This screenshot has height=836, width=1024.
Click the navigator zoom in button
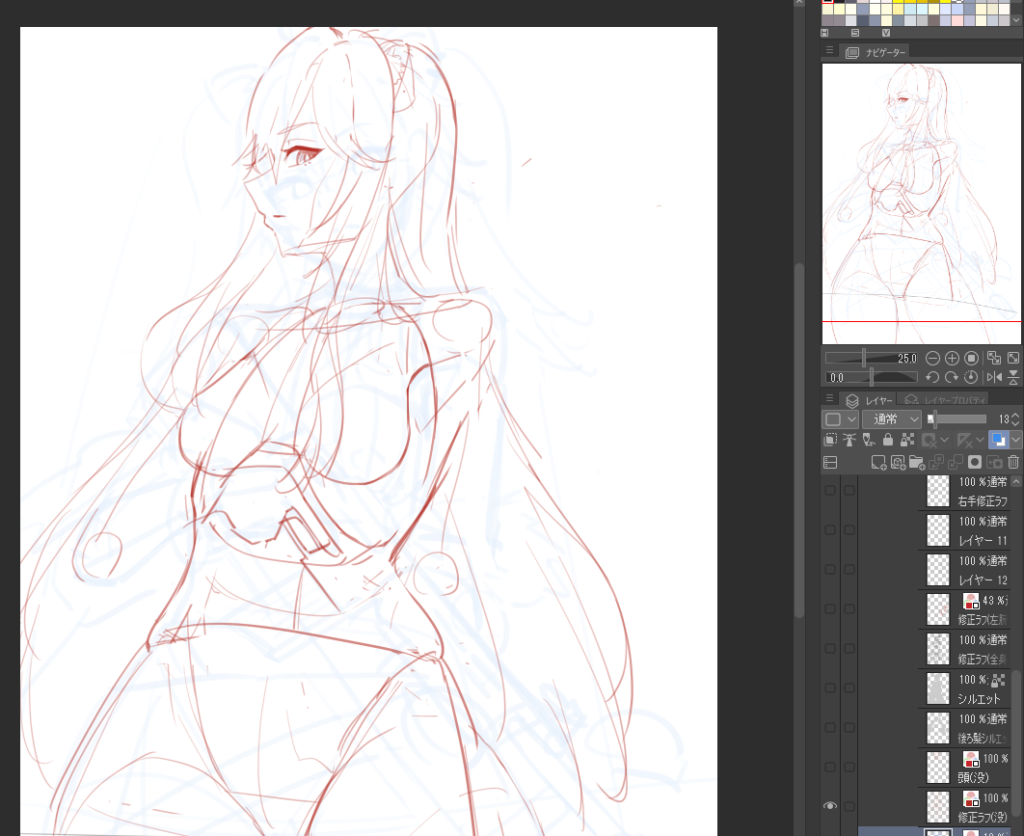tap(951, 358)
